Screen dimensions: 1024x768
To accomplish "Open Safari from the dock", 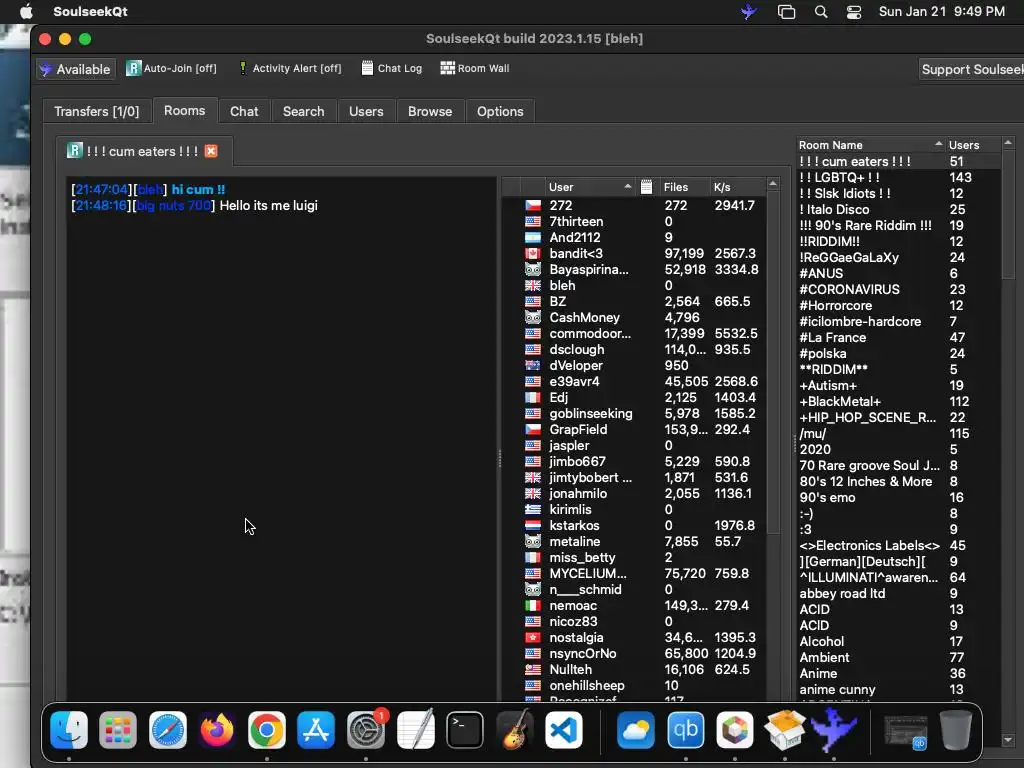I will [168, 729].
